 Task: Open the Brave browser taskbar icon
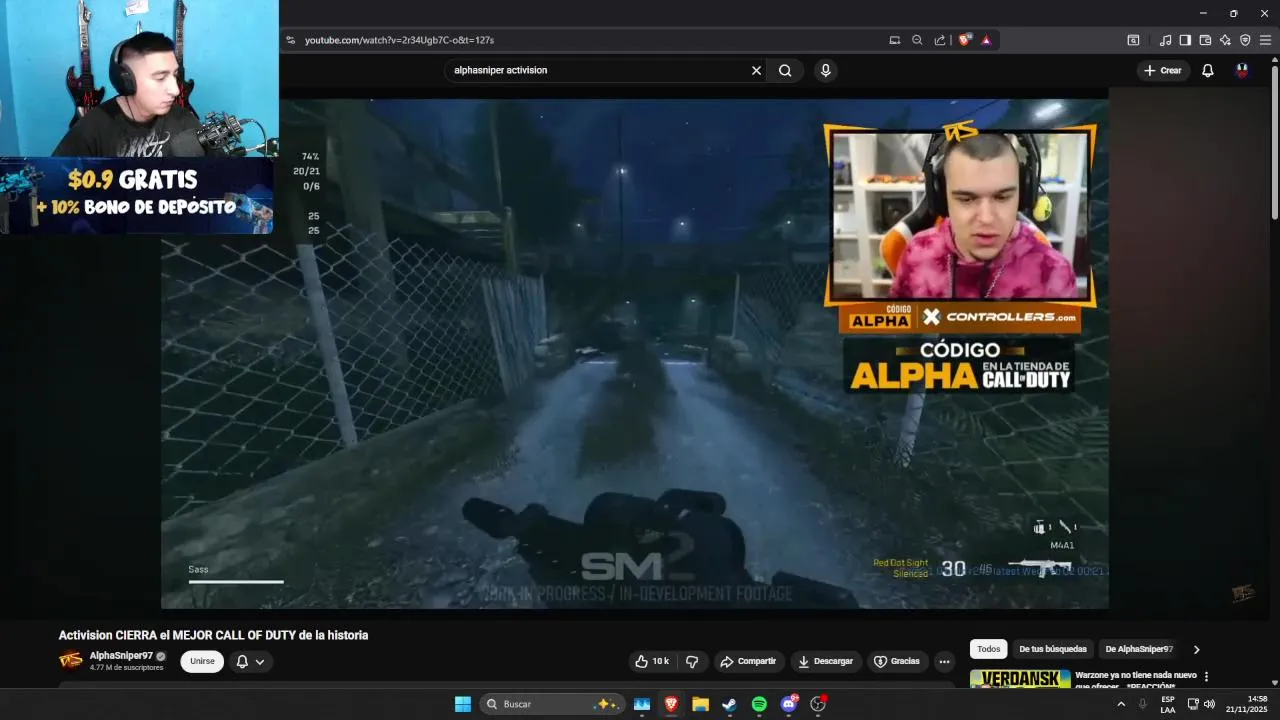point(671,704)
